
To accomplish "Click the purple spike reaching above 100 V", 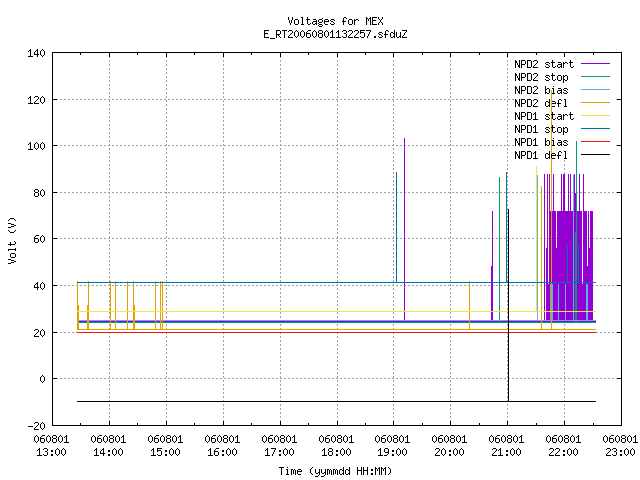I will 404,229.
